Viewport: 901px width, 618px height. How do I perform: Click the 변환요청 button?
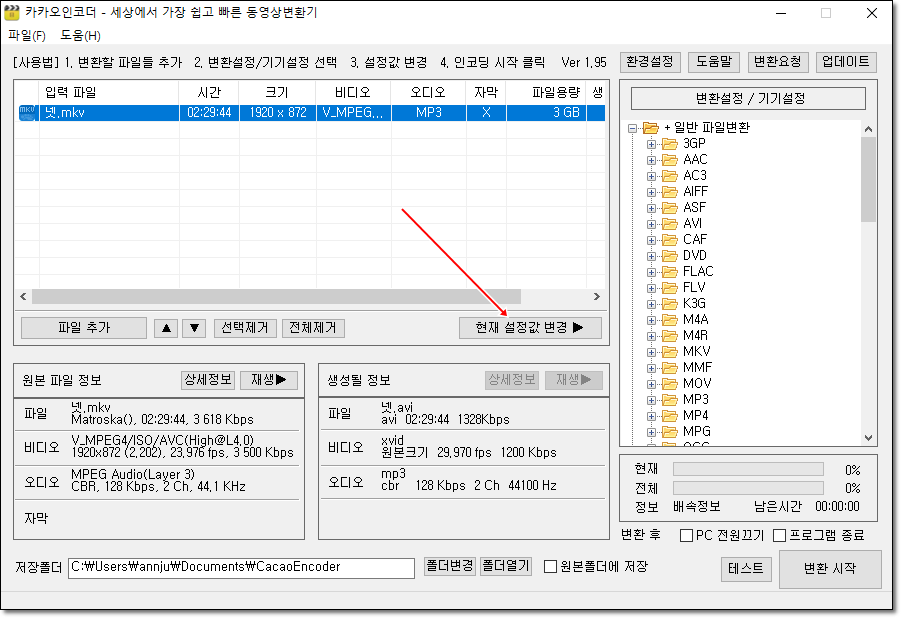[778, 62]
